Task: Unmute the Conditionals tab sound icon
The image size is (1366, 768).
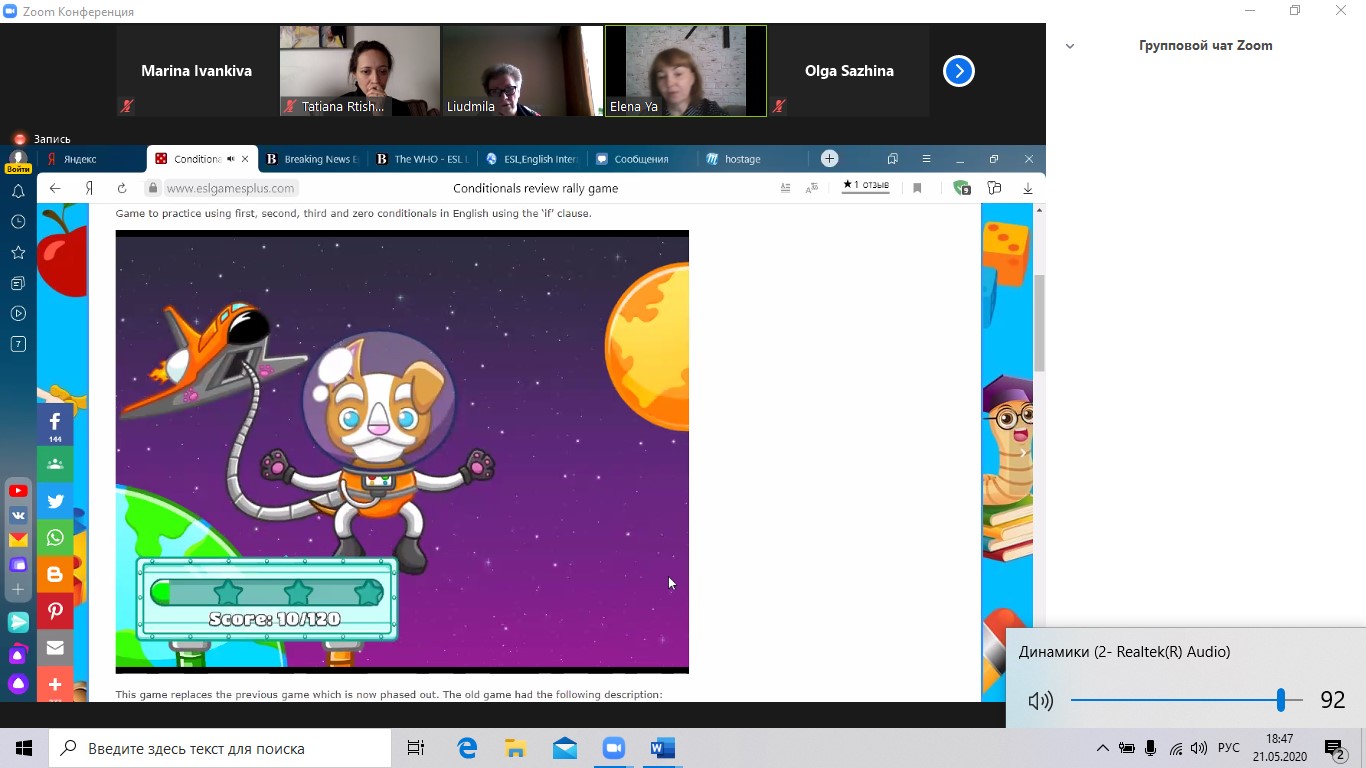Action: pyautogui.click(x=231, y=159)
